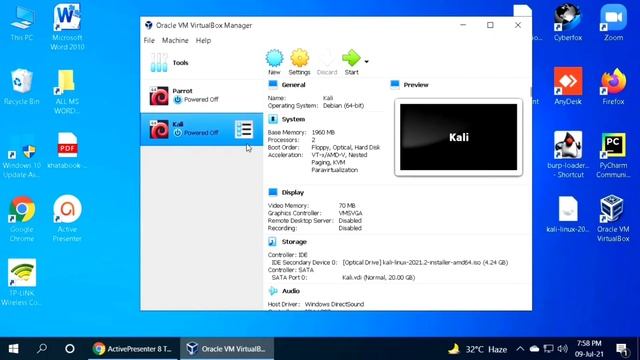Screen dimensions: 640x360
Task: Click the volume icon in system tray
Action: [x=562, y=349]
